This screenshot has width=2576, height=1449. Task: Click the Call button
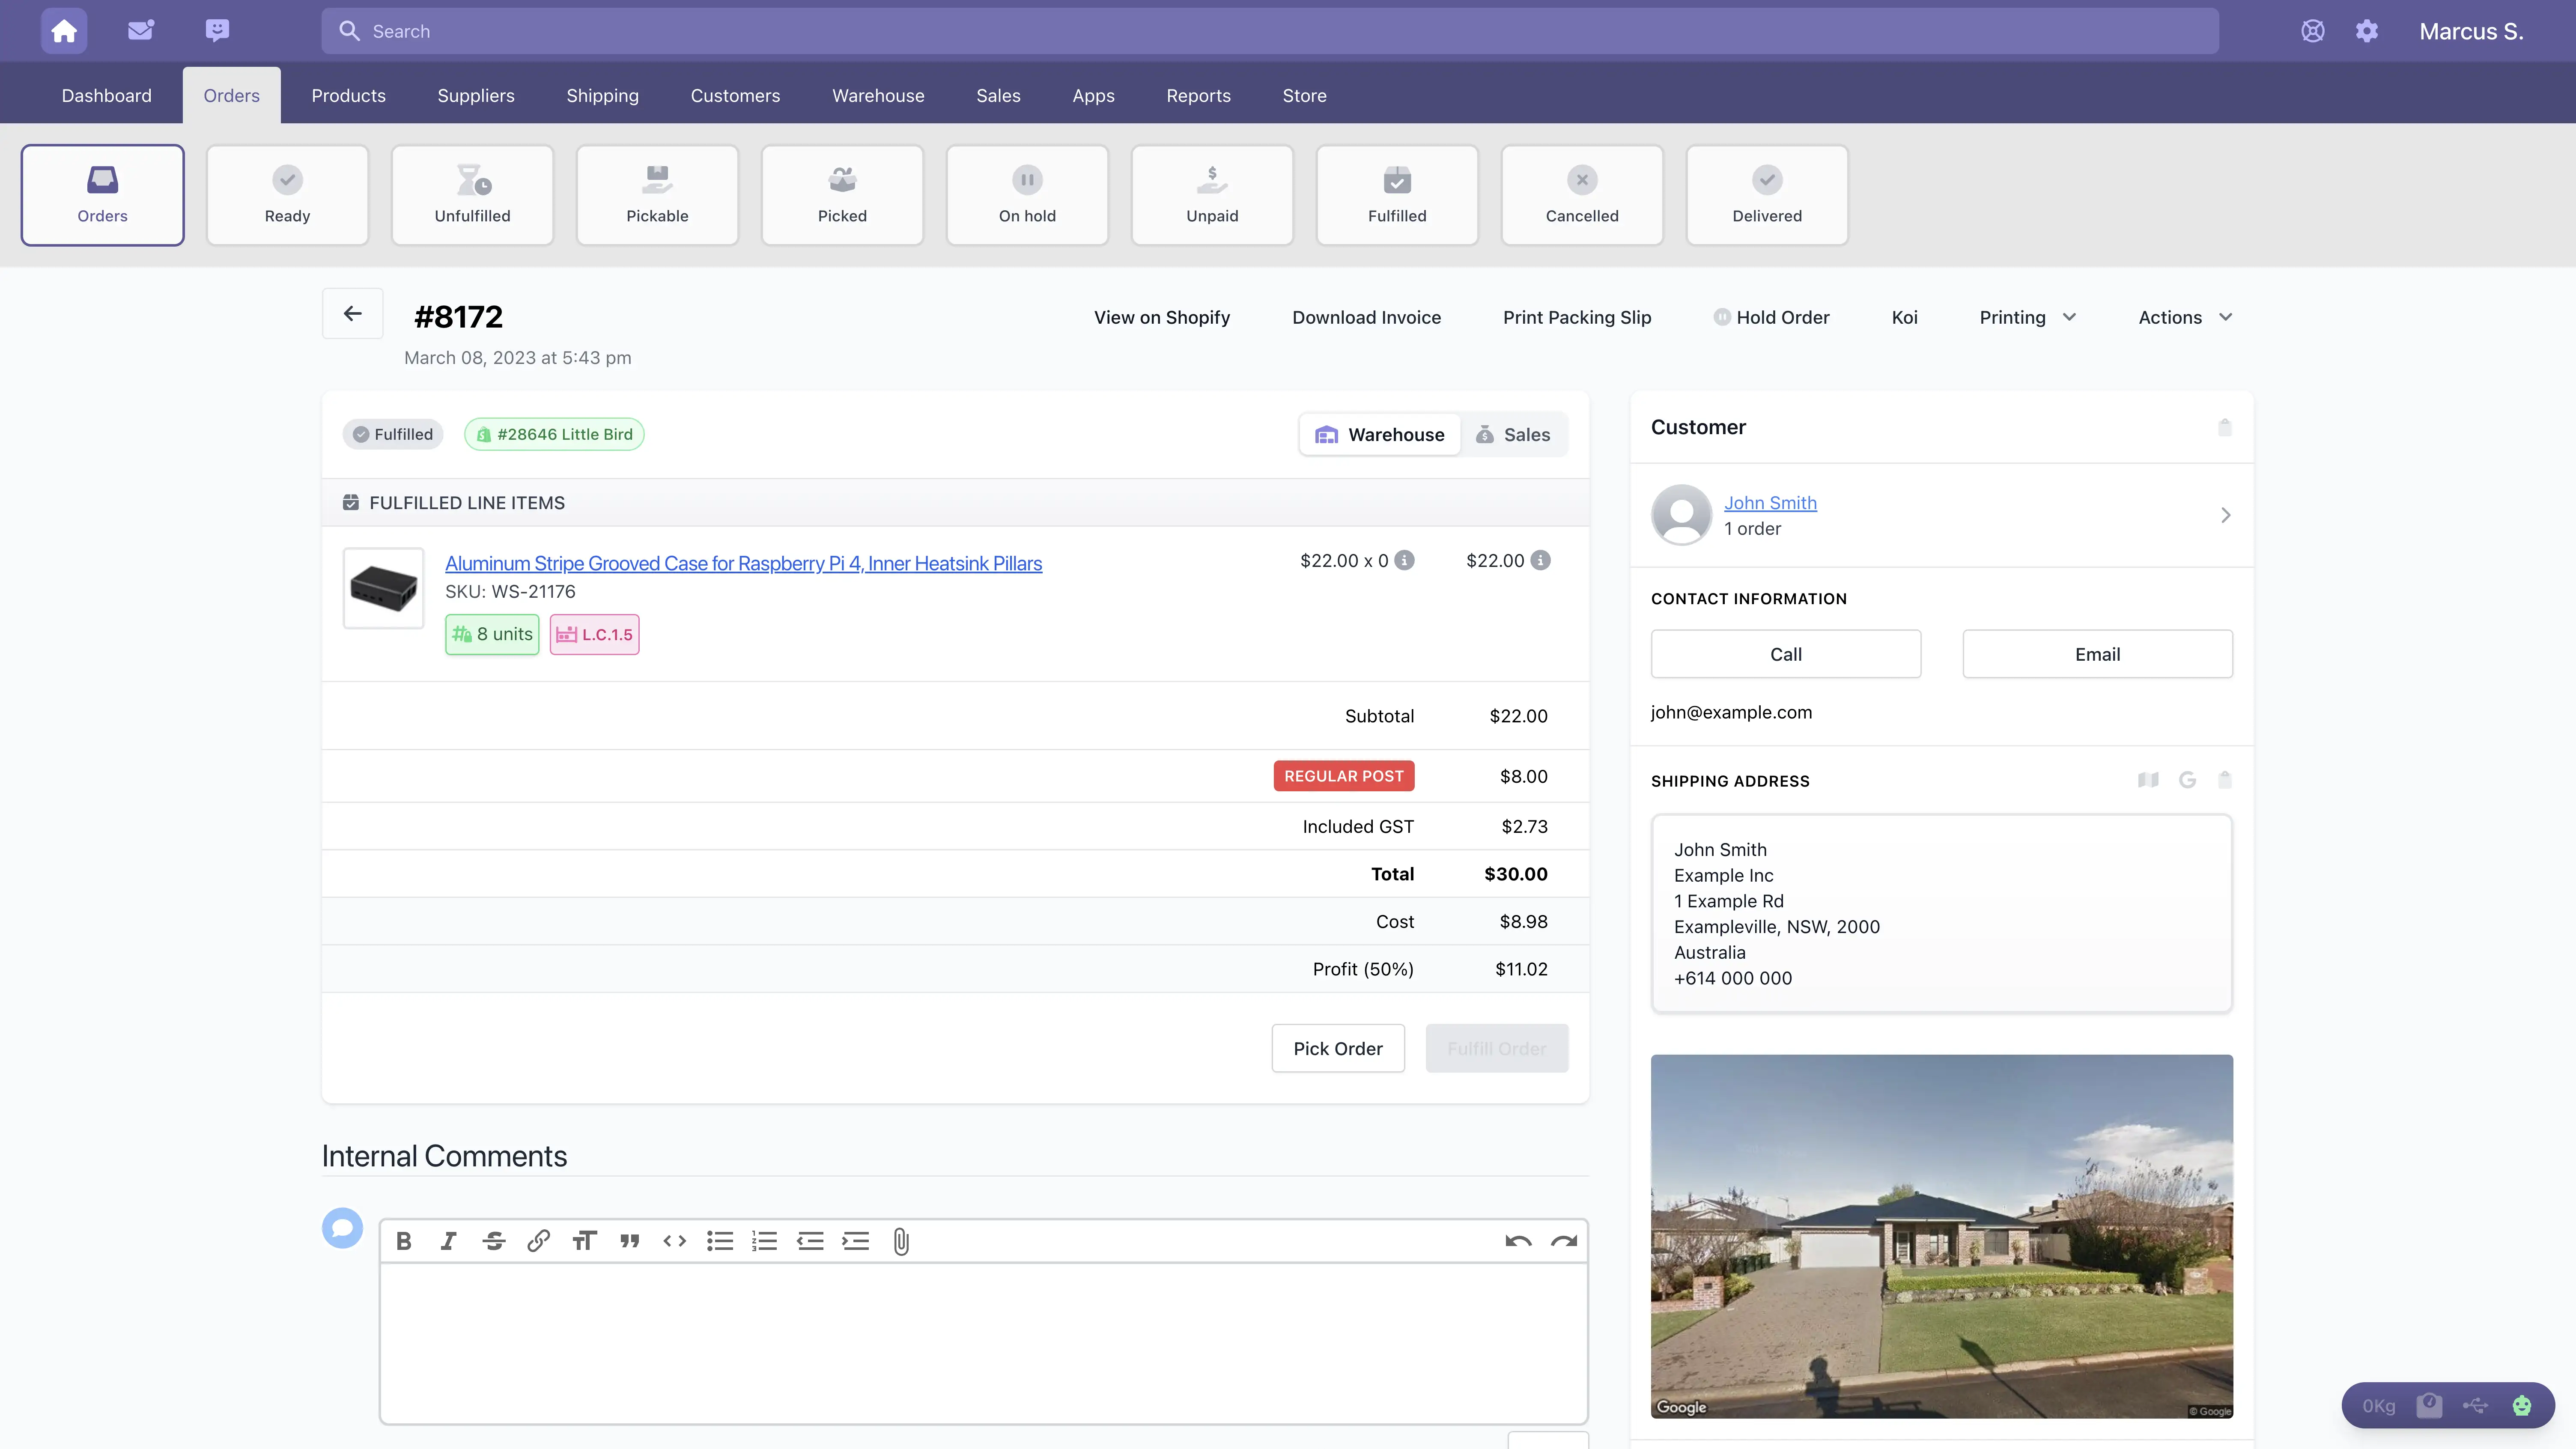click(1786, 654)
